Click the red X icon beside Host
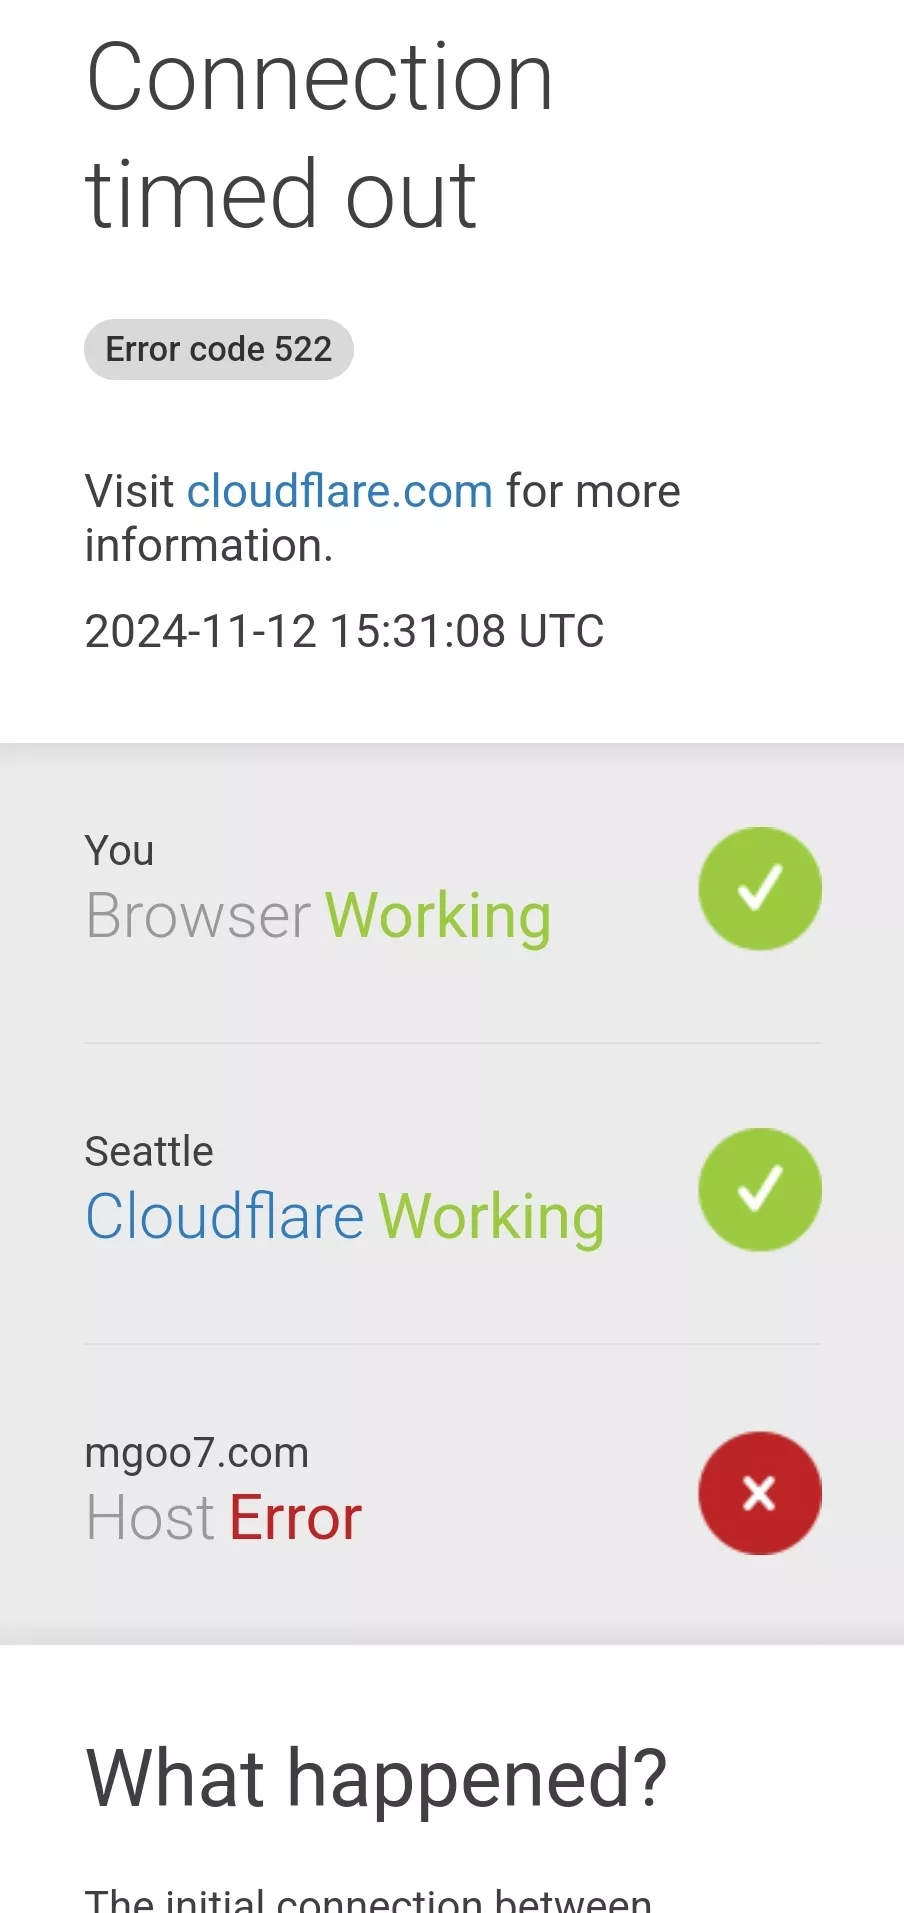The height and width of the screenshot is (1913, 904). point(760,1493)
